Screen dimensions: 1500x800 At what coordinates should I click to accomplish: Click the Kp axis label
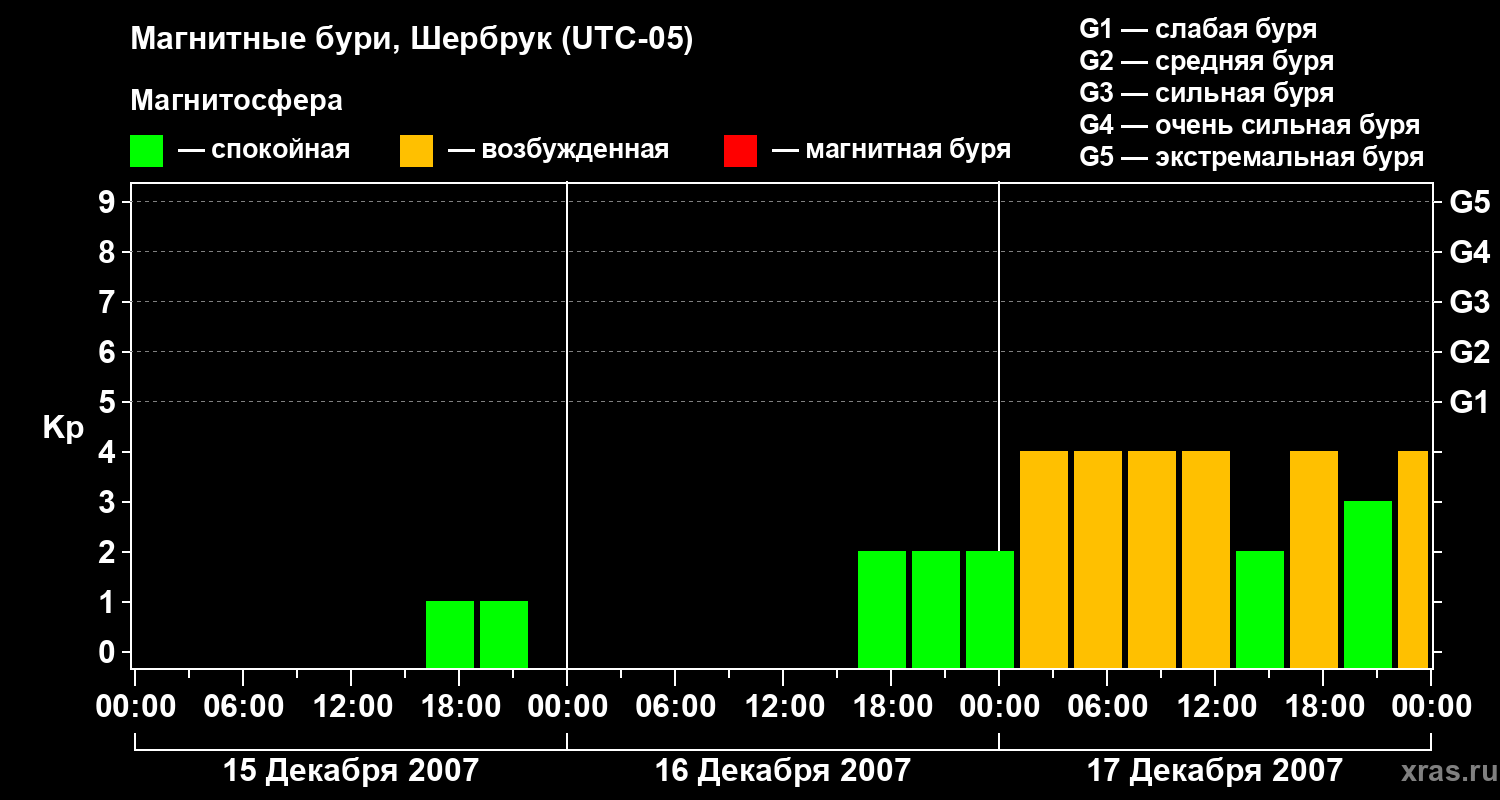coord(63,428)
